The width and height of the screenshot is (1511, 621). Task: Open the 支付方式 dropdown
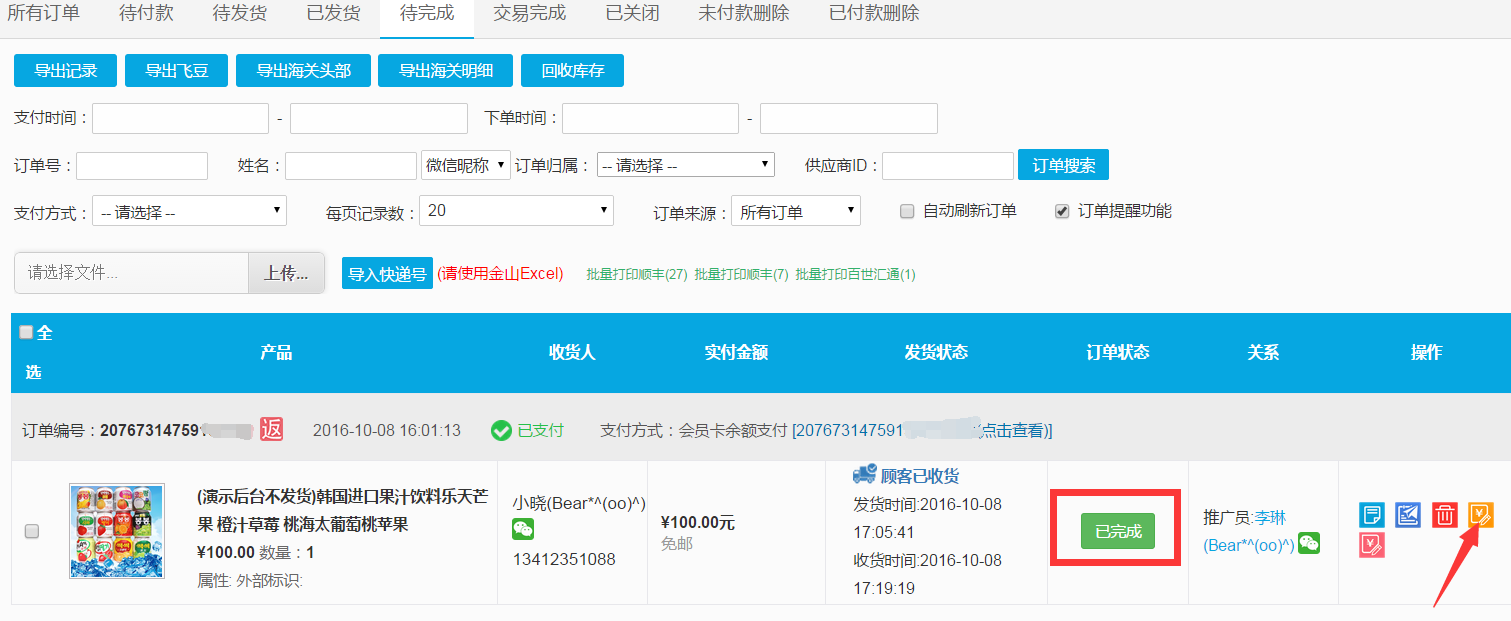189,211
